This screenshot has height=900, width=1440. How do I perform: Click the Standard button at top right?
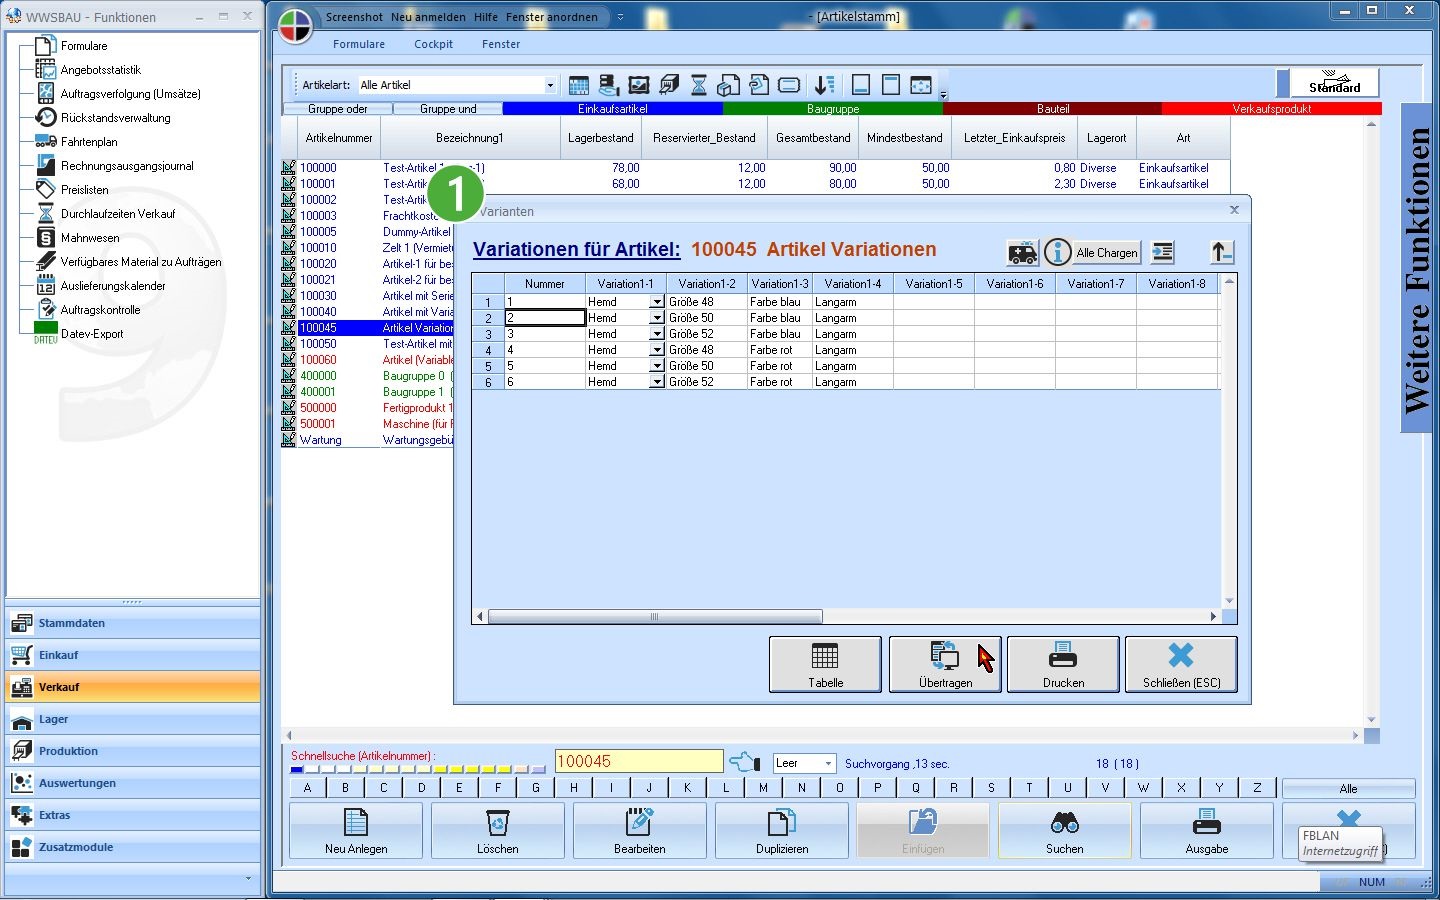click(x=1334, y=83)
